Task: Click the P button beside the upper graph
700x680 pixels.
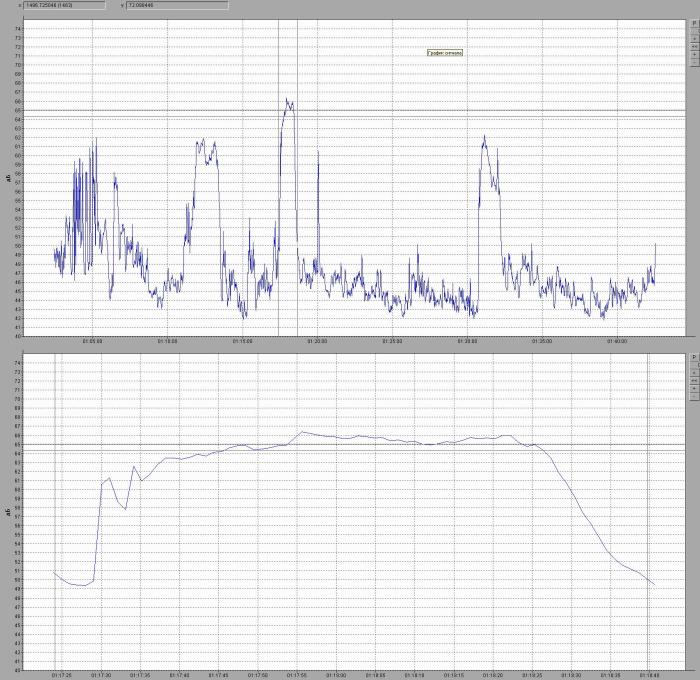Action: click(694, 24)
